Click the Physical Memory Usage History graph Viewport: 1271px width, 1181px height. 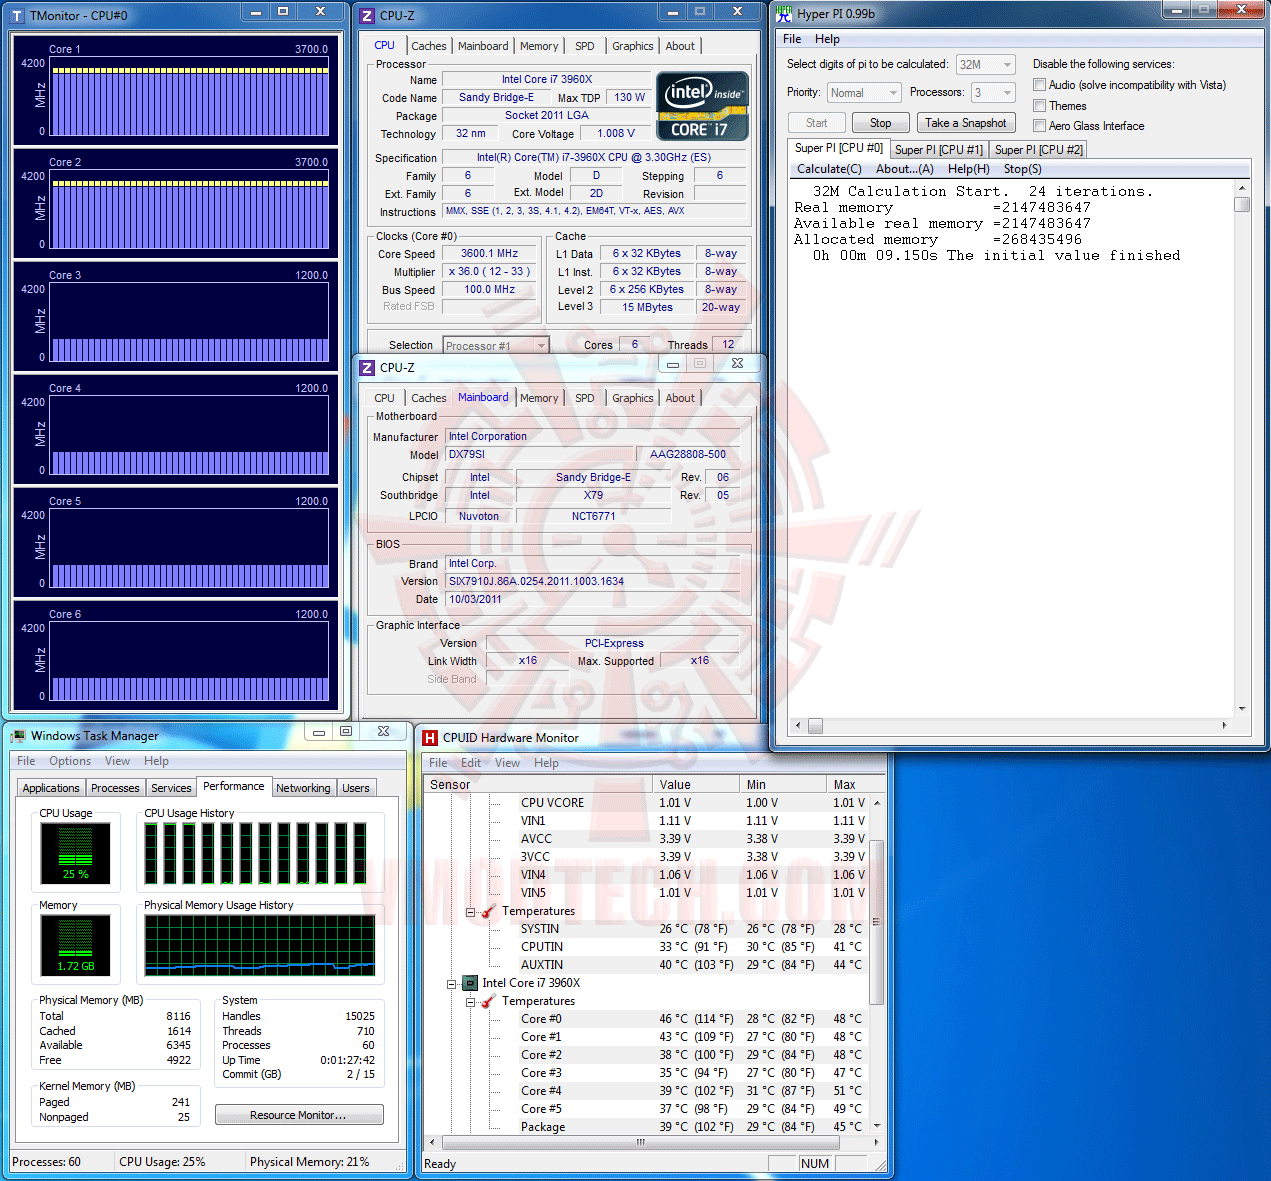pyautogui.click(x=260, y=945)
